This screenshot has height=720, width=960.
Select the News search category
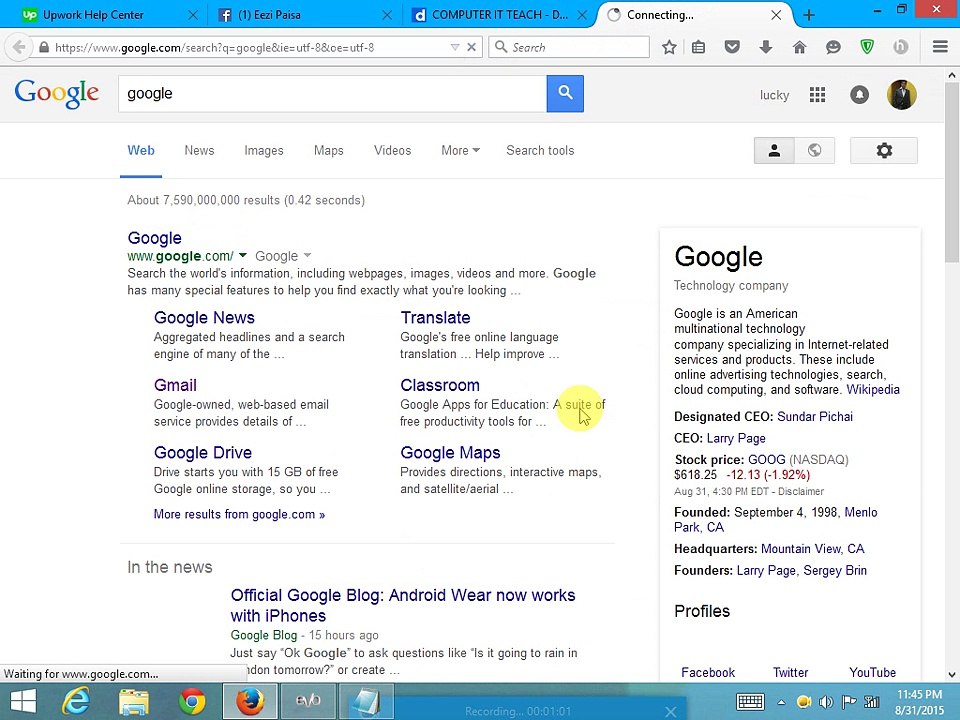click(x=200, y=151)
